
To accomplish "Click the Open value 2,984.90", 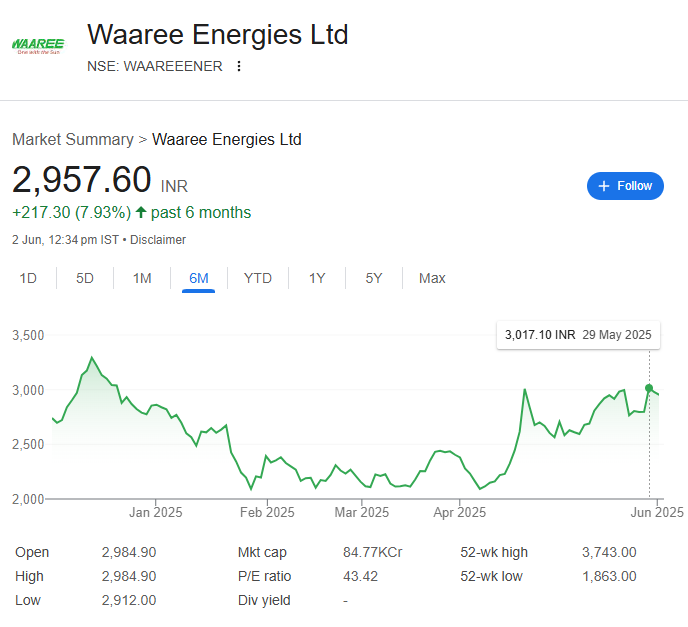I will pos(129,552).
